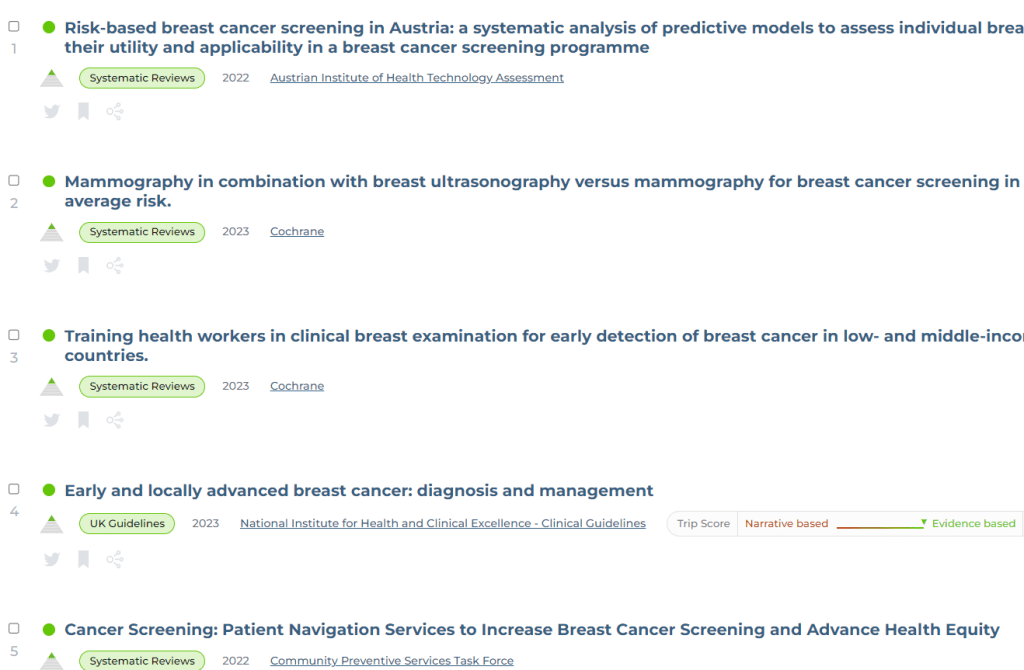
Task: Check the box for result 4
Action: 14,490
